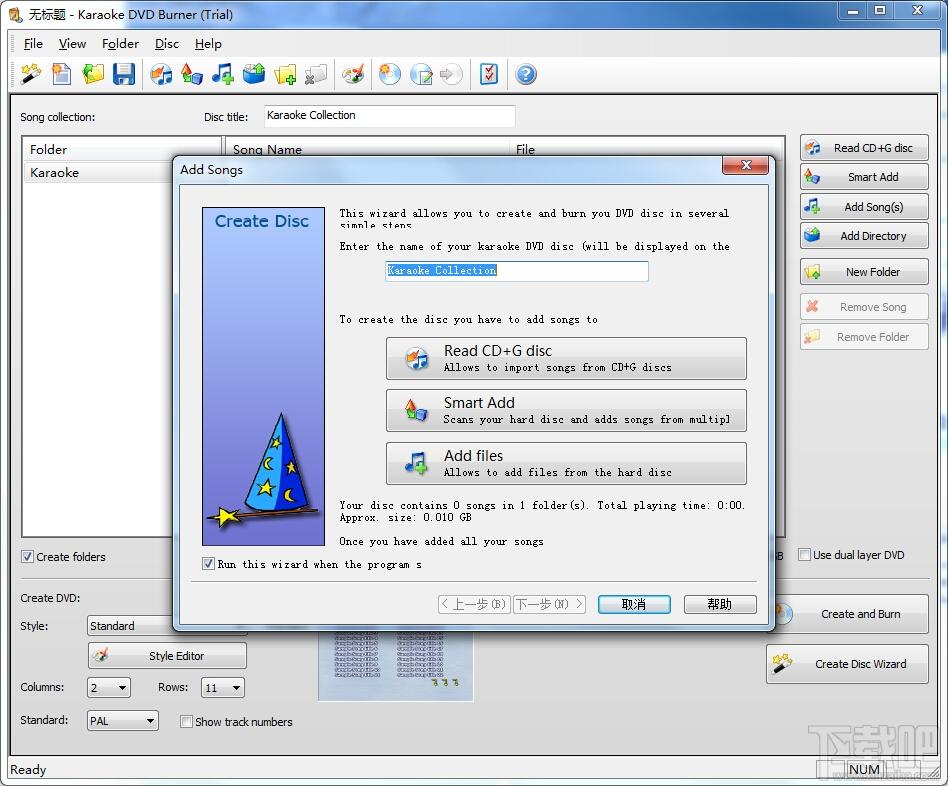Click the Song Name column header

click(x=366, y=149)
